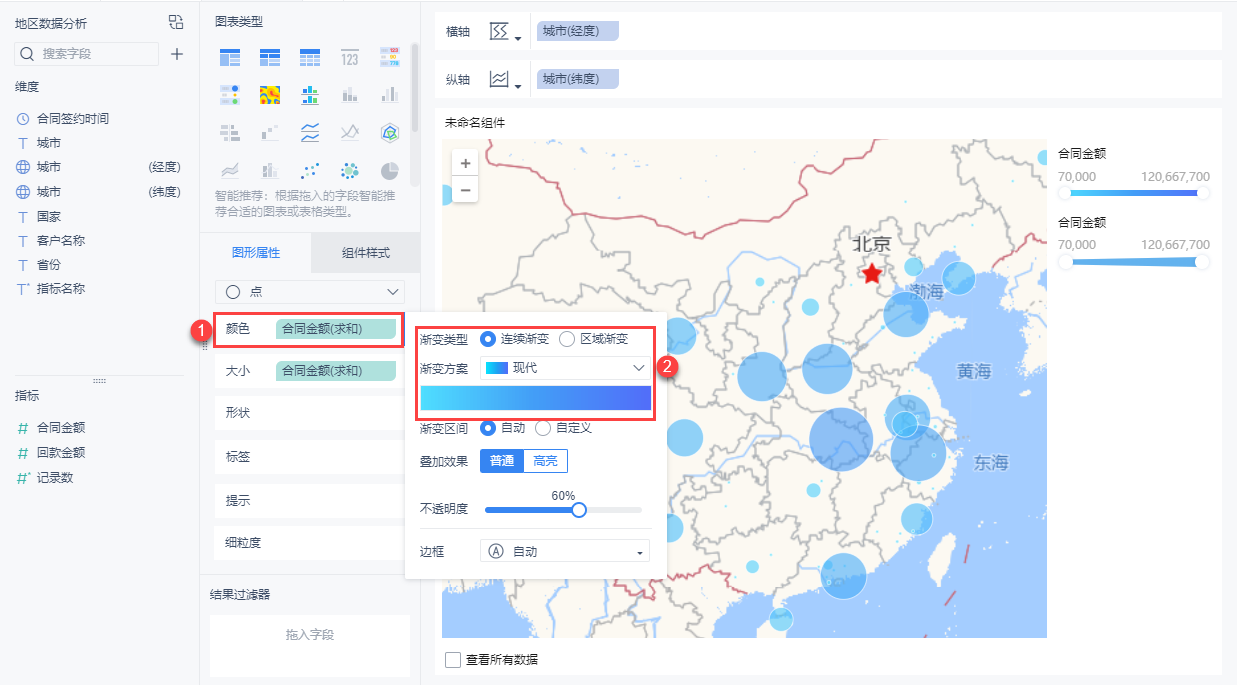Screen dimensions: 1237x685
Task: Switch to the 组件样式 tab
Action: point(365,253)
